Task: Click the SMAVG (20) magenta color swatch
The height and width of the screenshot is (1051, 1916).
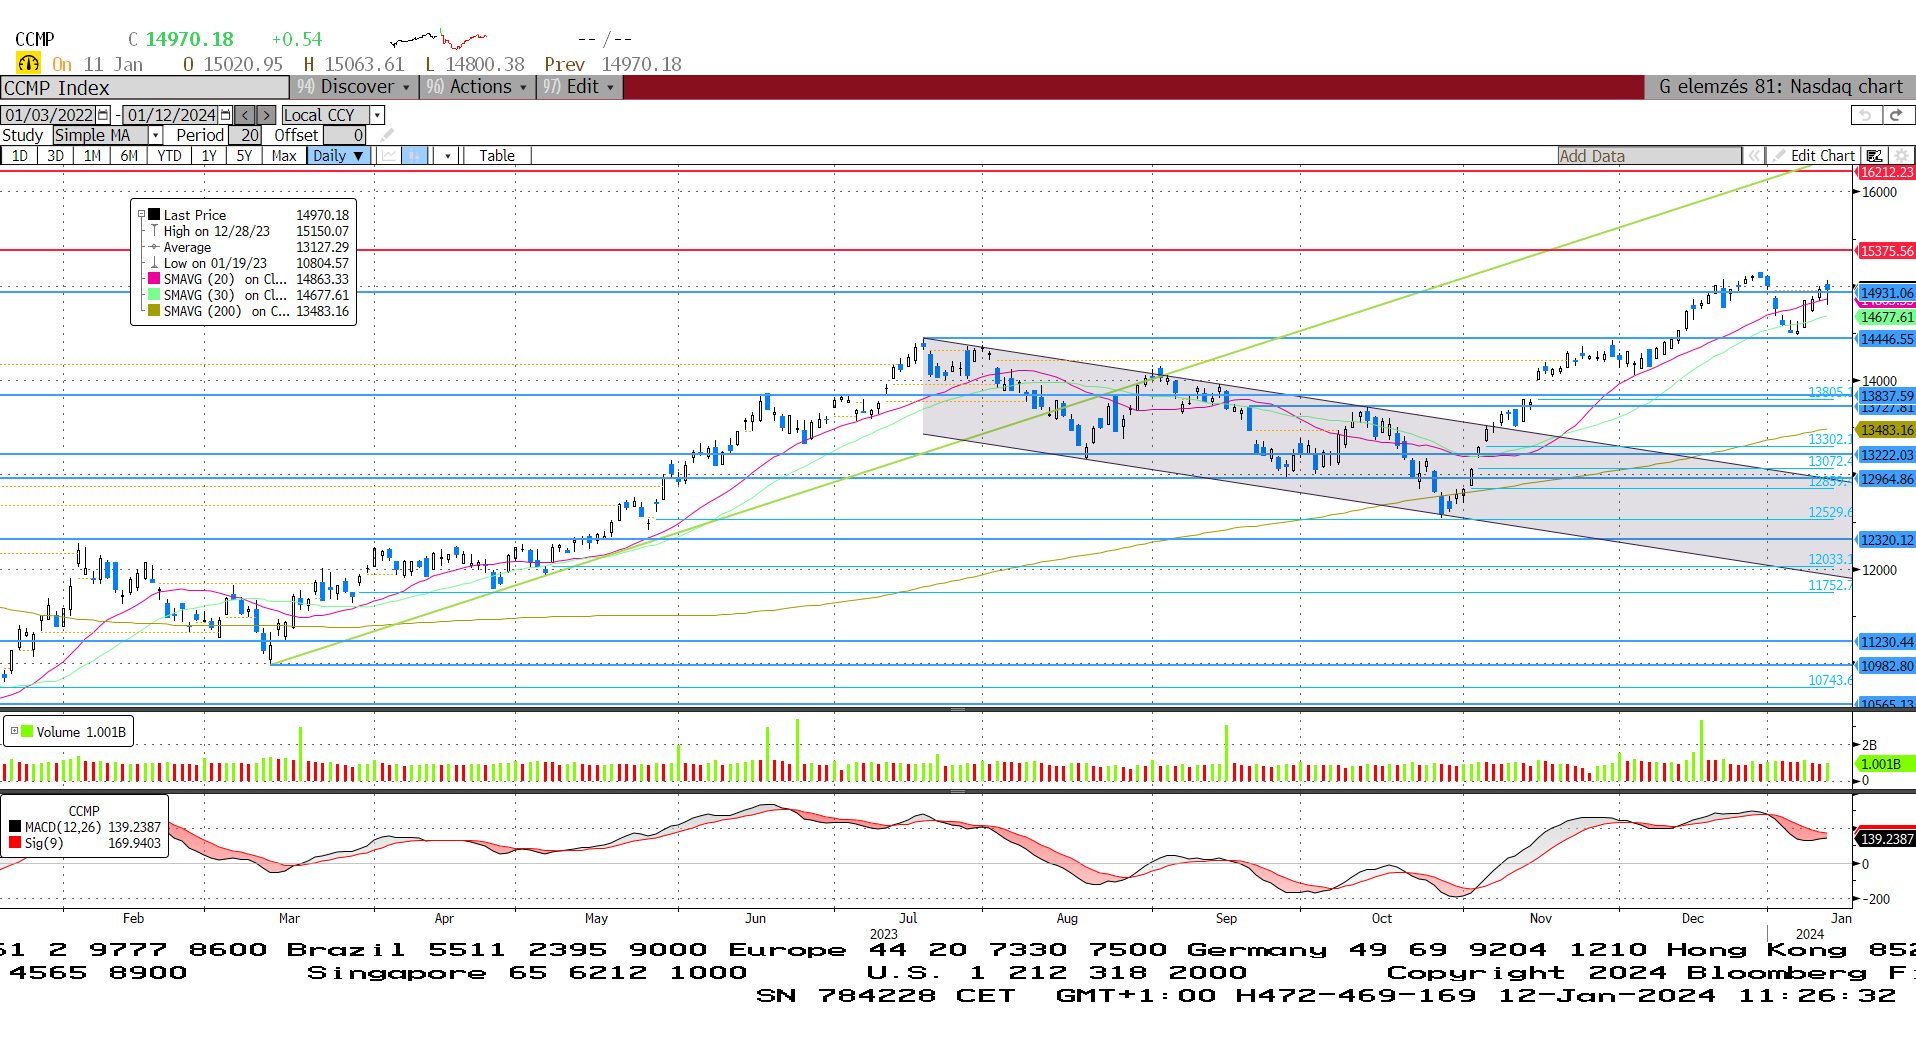Action: (154, 279)
